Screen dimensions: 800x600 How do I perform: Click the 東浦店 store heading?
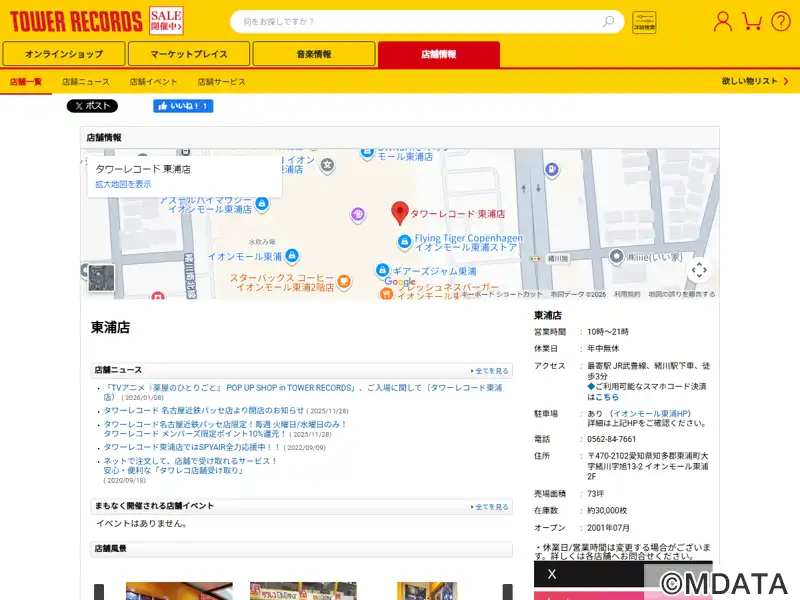(x=110, y=327)
